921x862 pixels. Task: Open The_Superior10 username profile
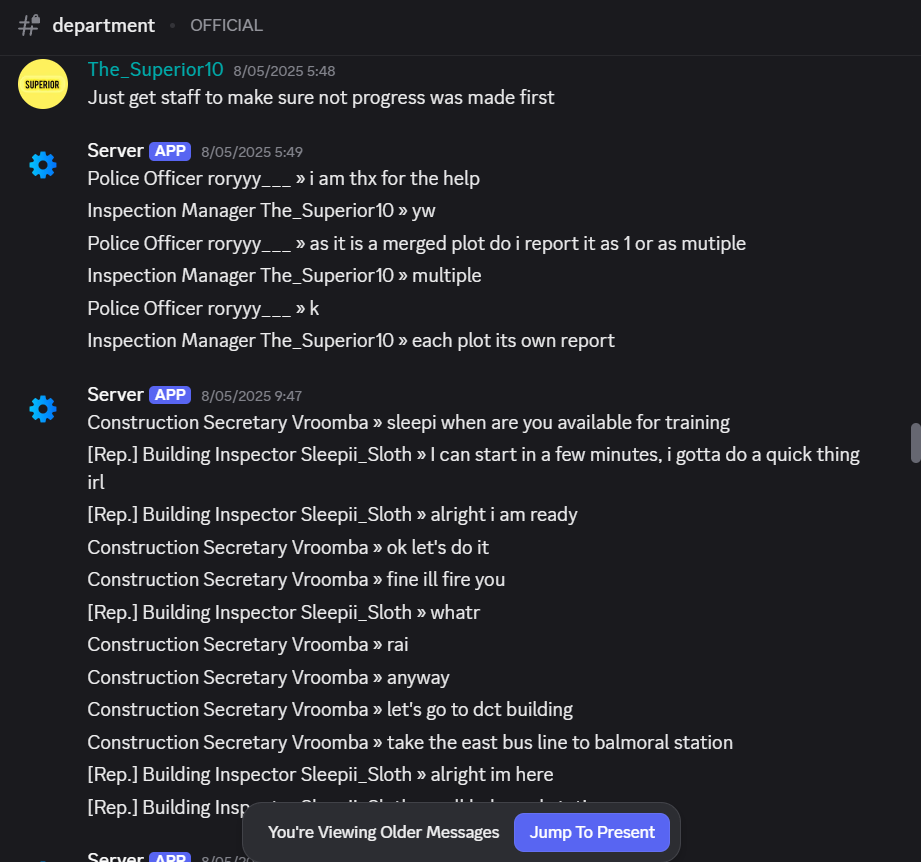[155, 69]
